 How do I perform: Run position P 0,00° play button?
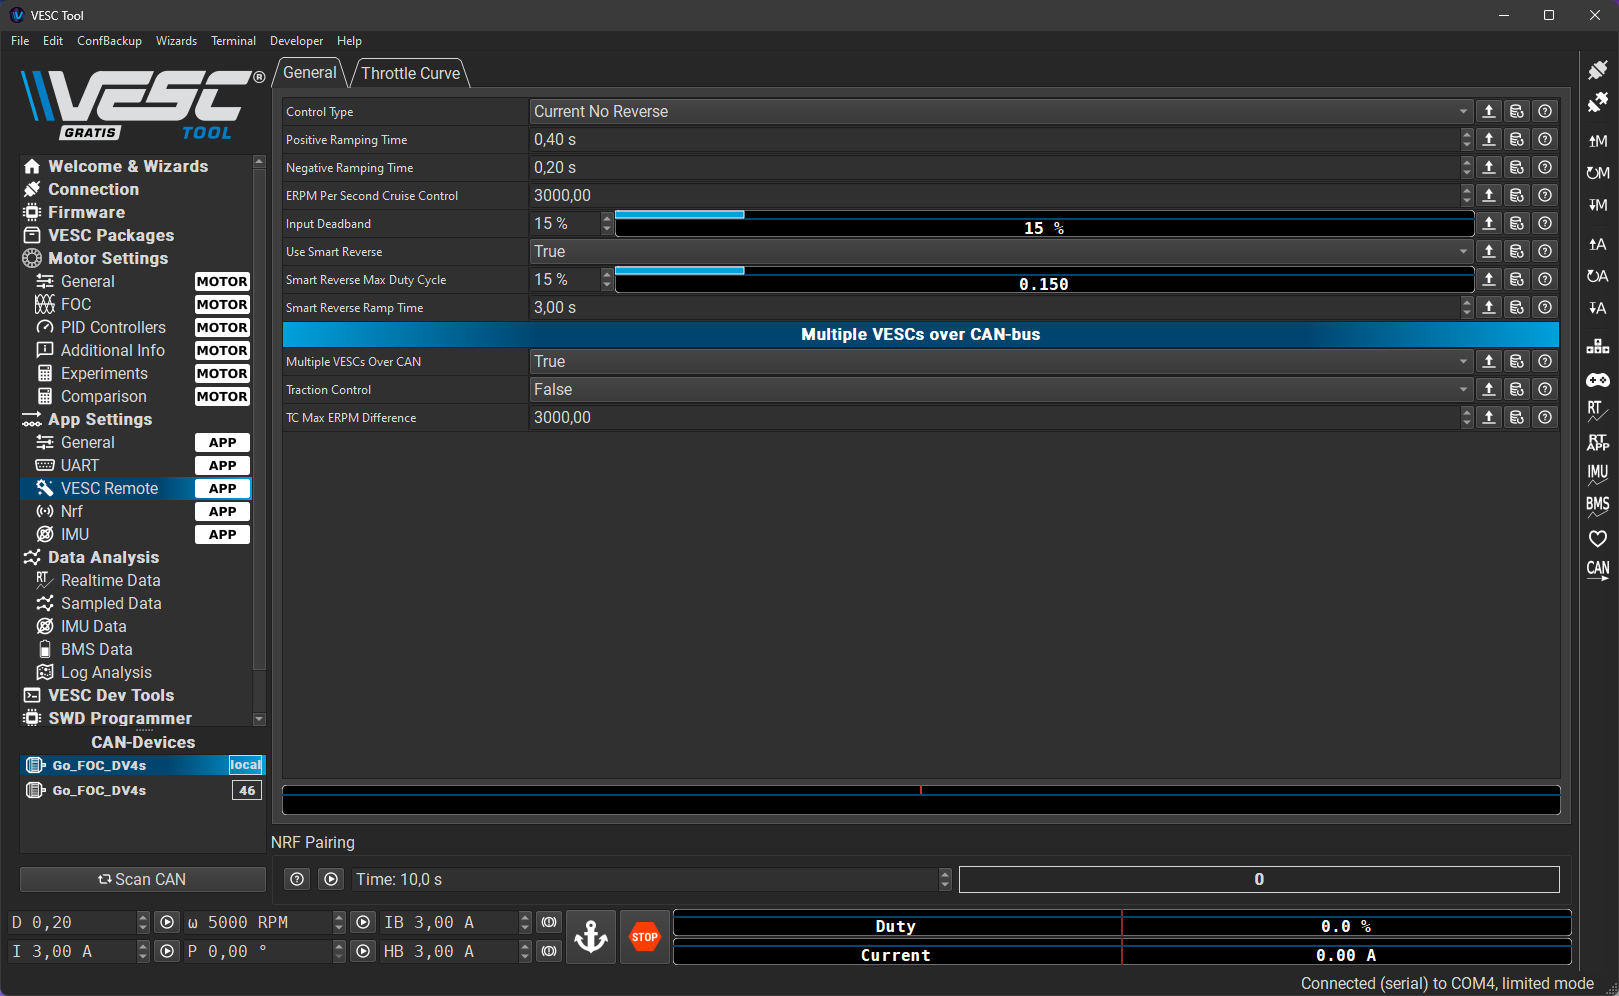[363, 951]
